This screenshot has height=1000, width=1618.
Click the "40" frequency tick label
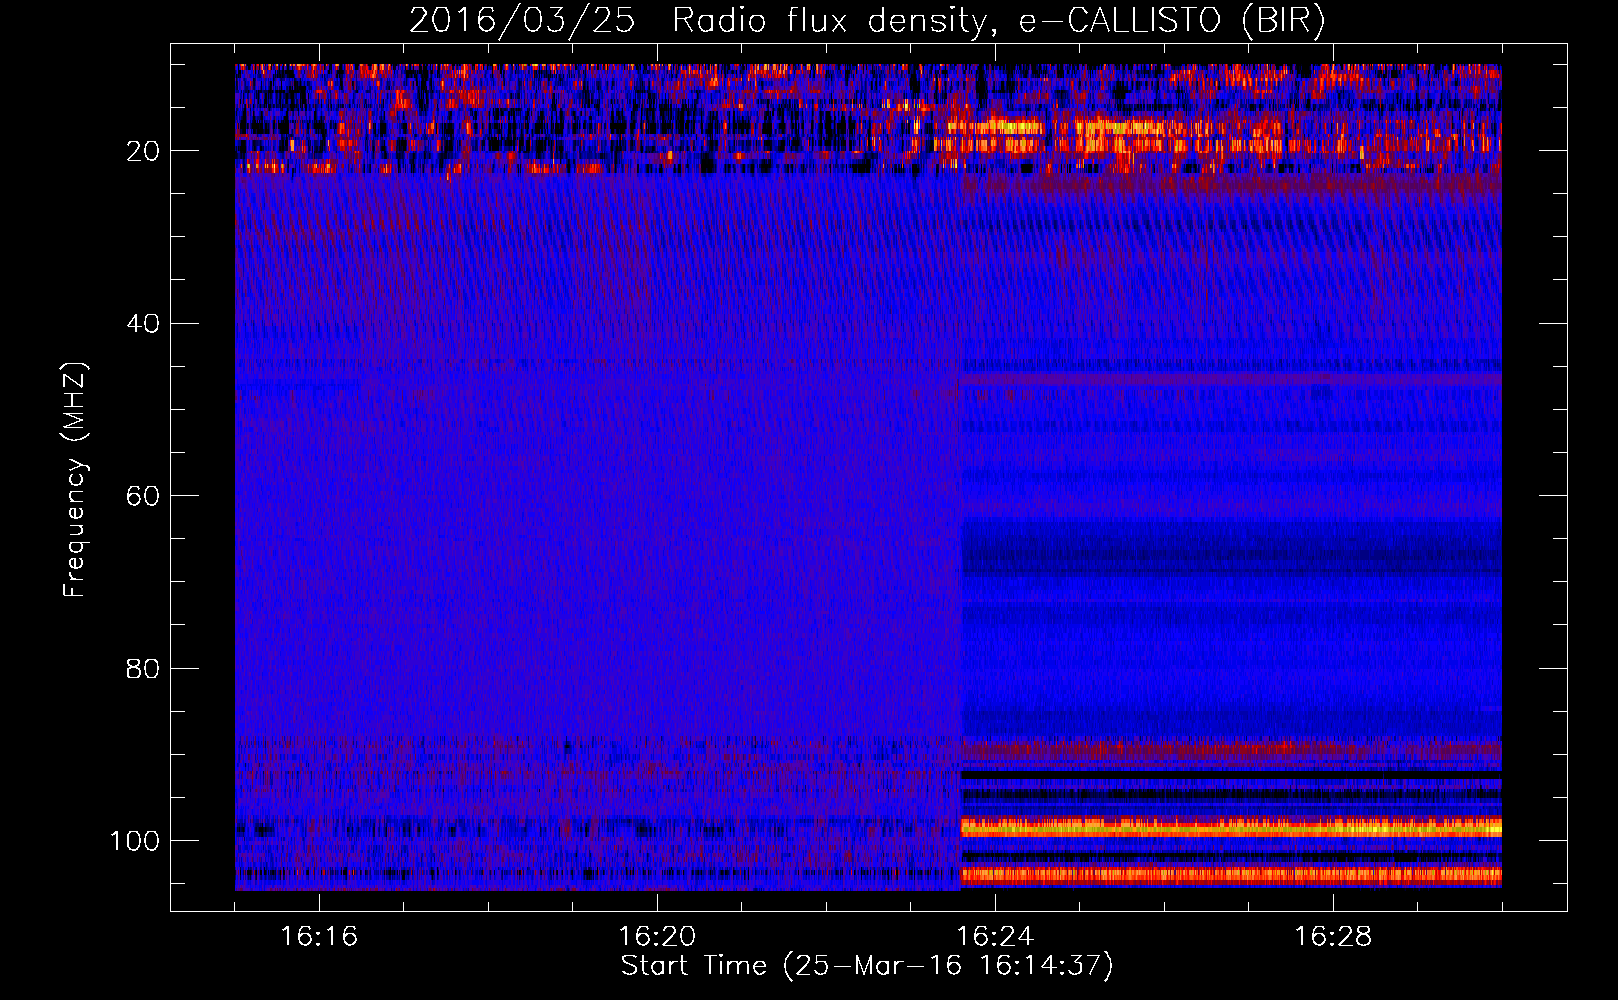[143, 324]
